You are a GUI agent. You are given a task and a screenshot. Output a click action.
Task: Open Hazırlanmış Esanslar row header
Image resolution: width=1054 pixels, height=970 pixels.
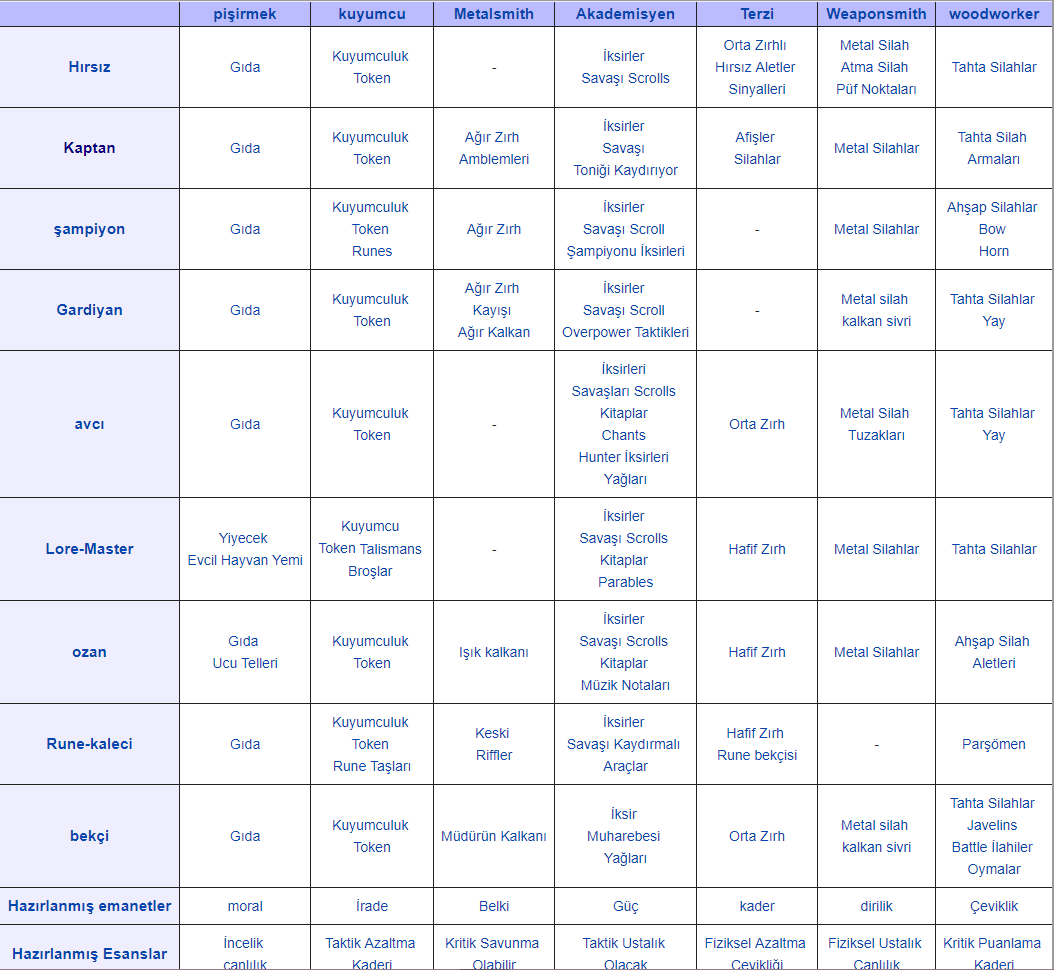[89, 953]
